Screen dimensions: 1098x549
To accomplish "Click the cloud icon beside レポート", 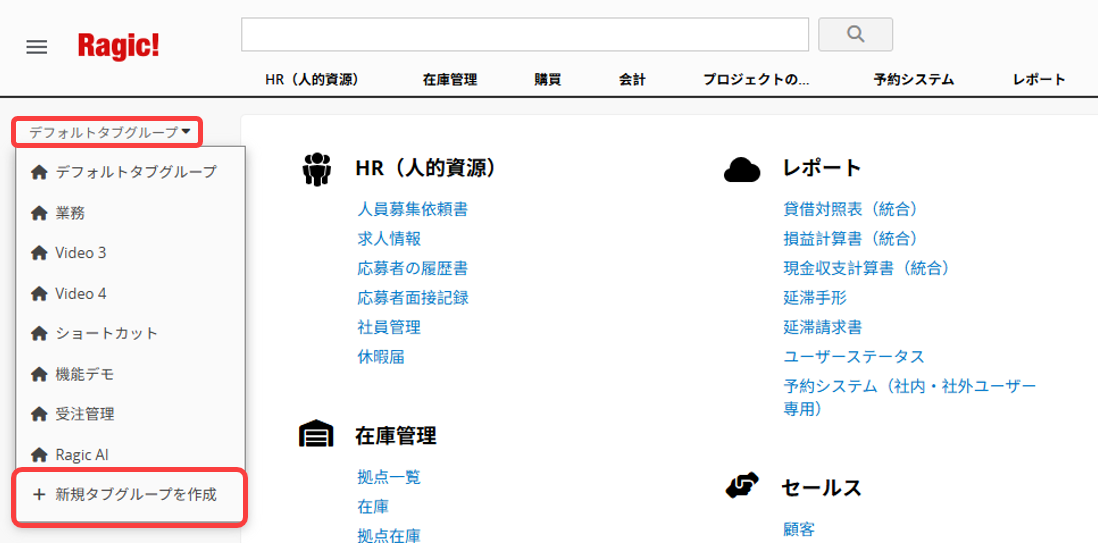I will click(742, 169).
